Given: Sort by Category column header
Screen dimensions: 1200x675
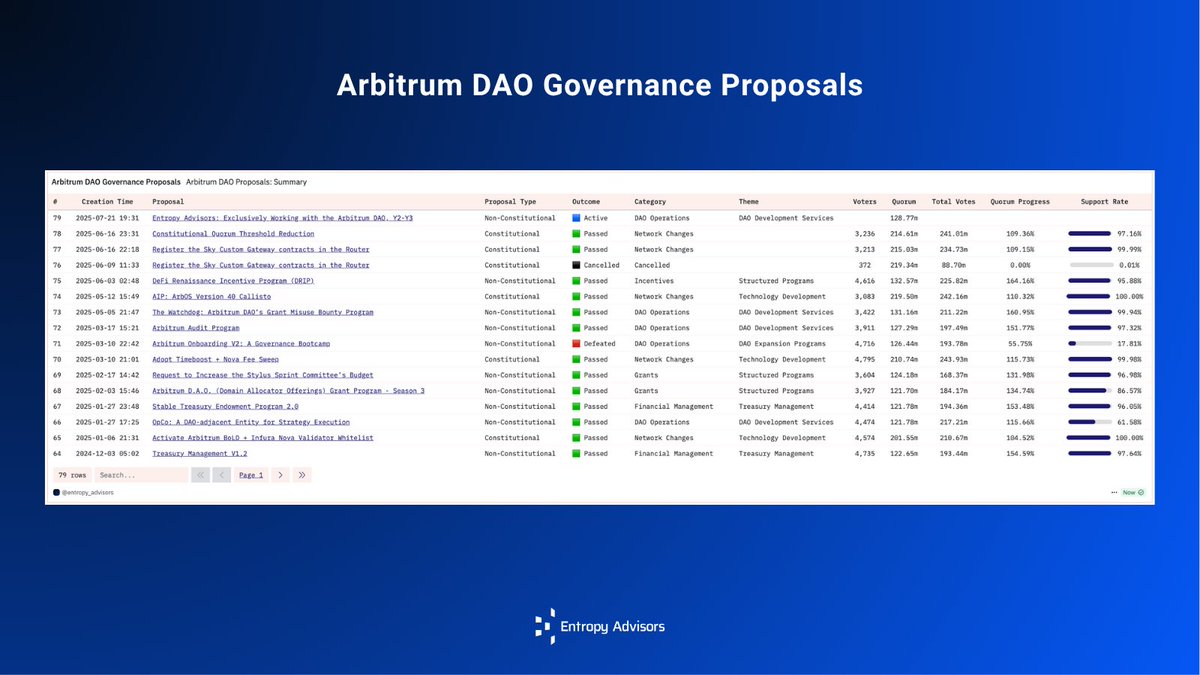Looking at the screenshot, I should 650,201.
